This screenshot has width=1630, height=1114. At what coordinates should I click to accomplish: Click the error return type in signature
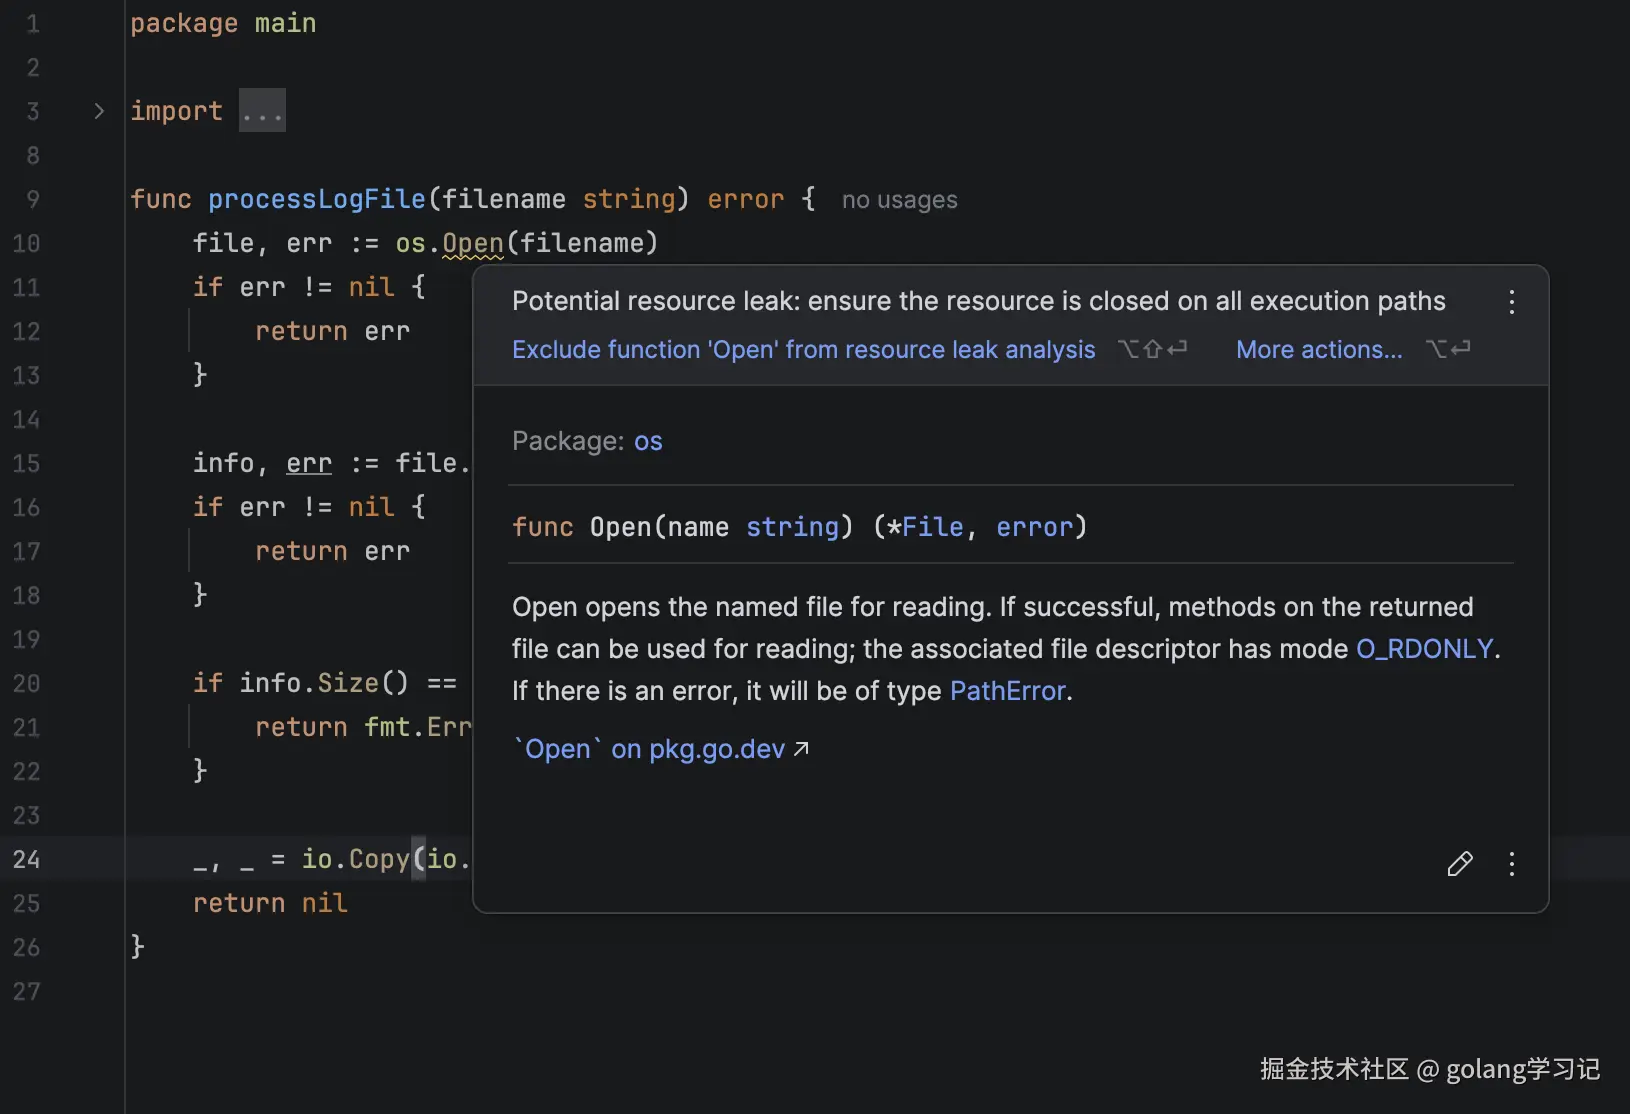coord(1033,527)
